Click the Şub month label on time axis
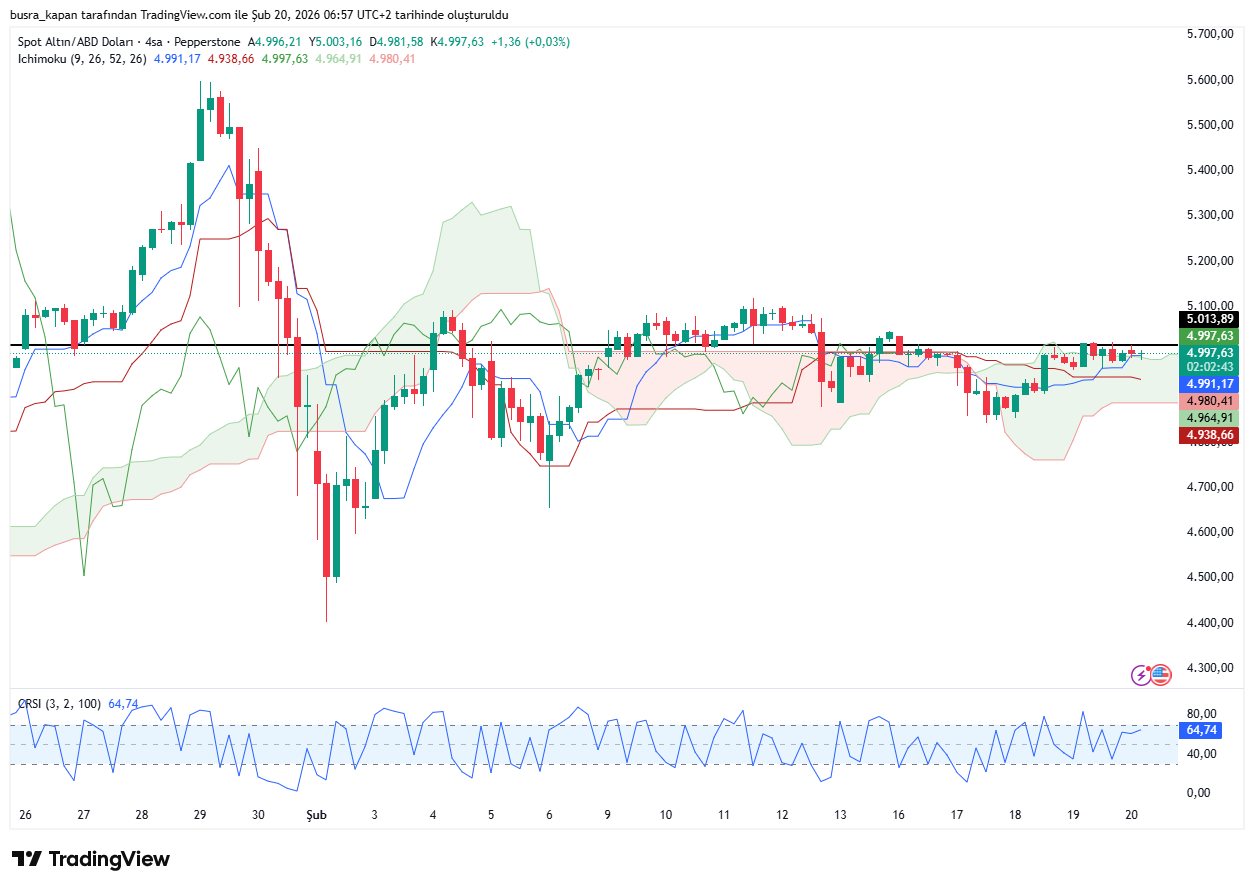 point(316,815)
